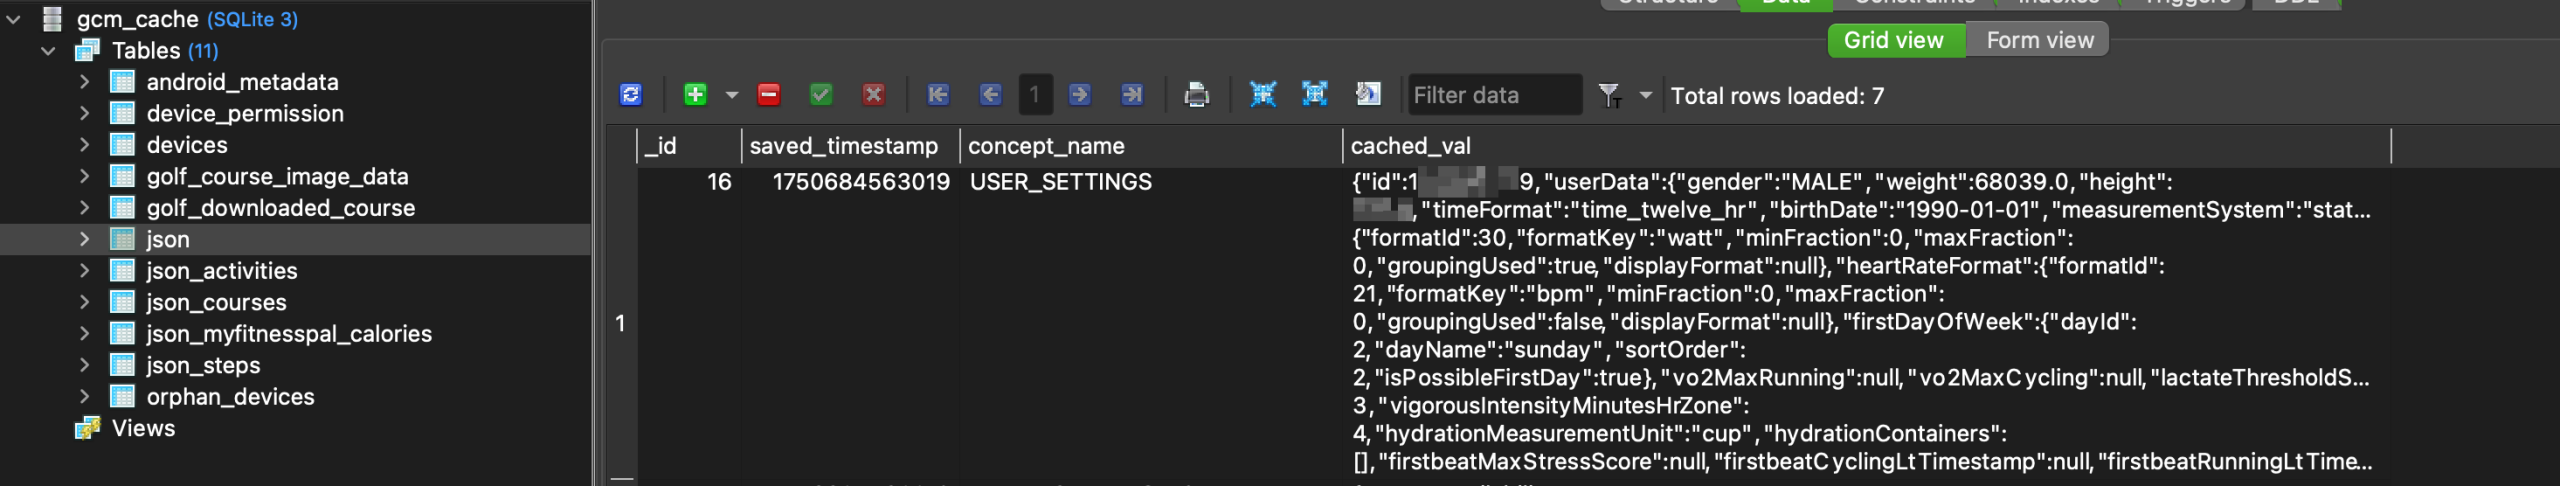Image resolution: width=2560 pixels, height=486 pixels.
Task: Jump to the last data page
Action: (x=1132, y=95)
